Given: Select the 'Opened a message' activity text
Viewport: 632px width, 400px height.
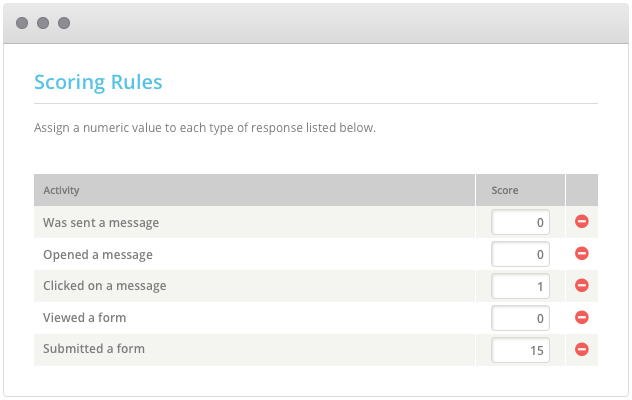Looking at the screenshot, I should (x=98, y=255).
